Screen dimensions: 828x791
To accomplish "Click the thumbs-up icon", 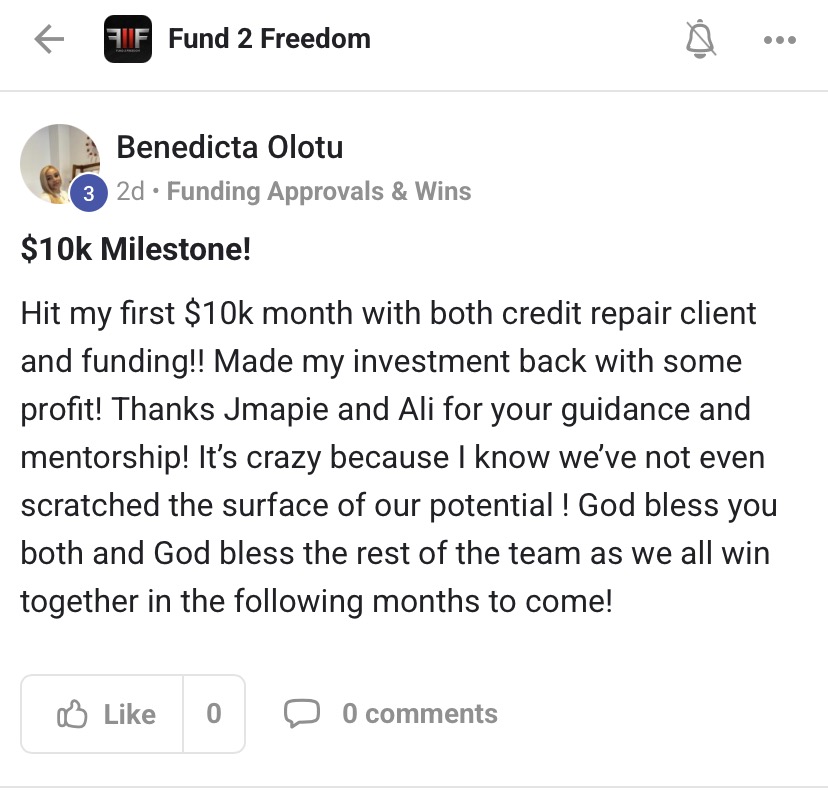I will coord(72,714).
